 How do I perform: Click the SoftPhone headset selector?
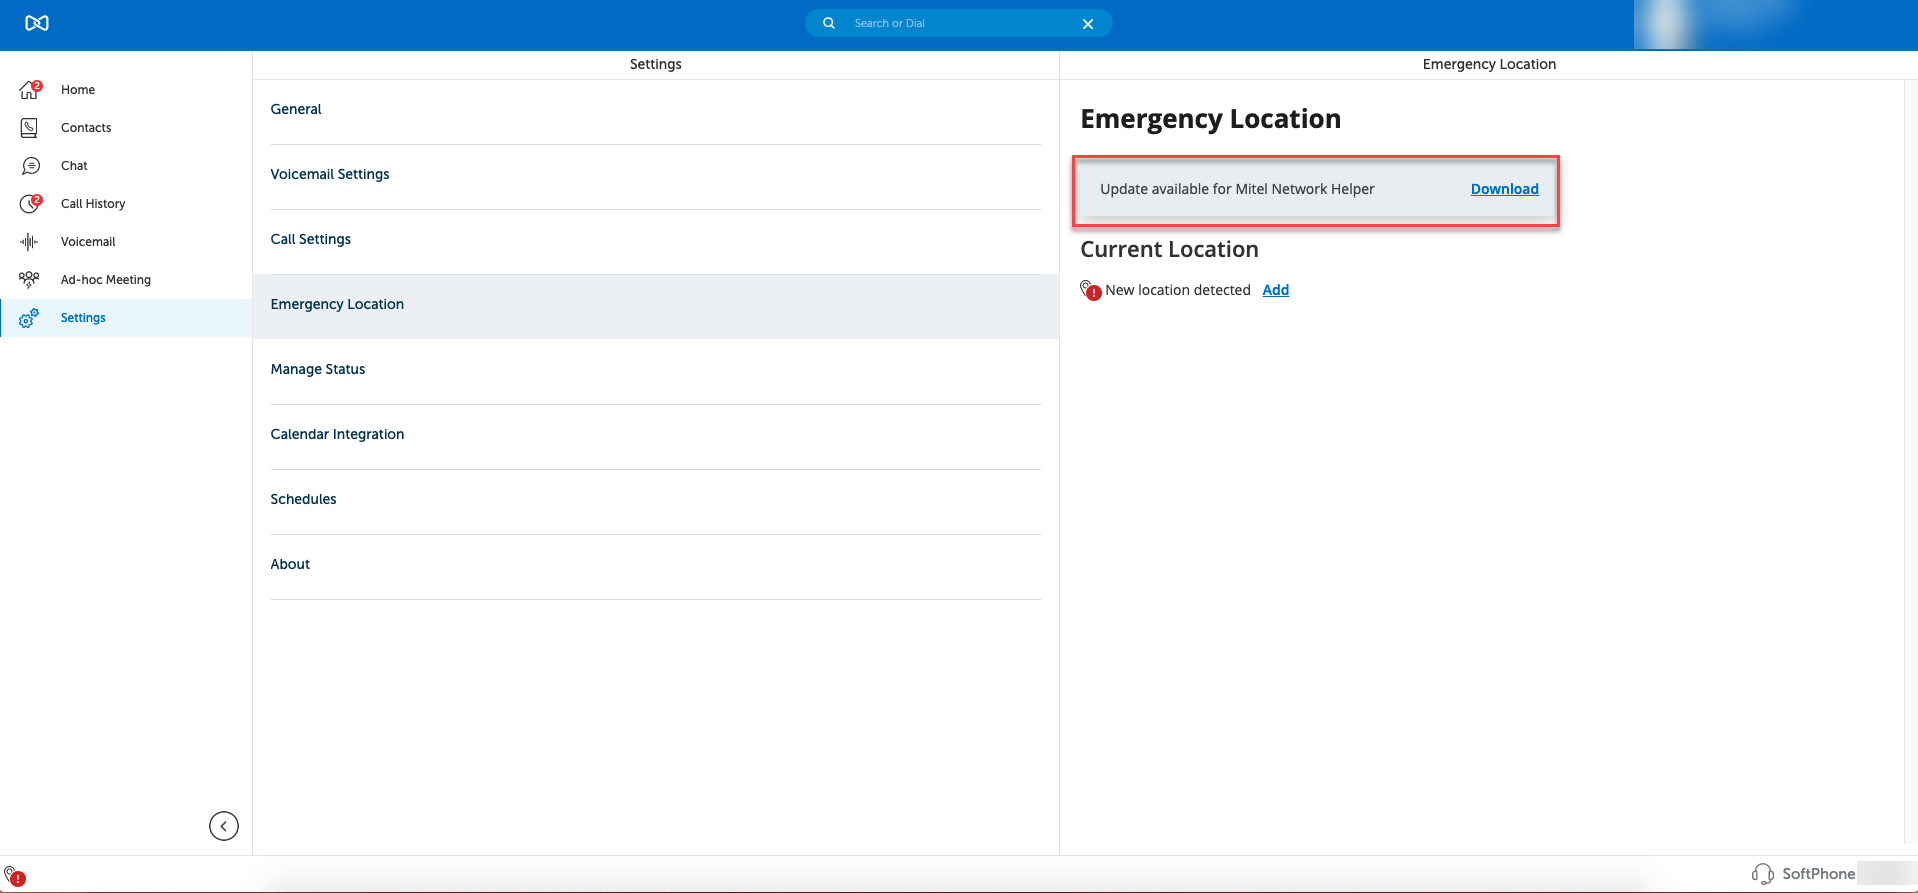[1804, 874]
